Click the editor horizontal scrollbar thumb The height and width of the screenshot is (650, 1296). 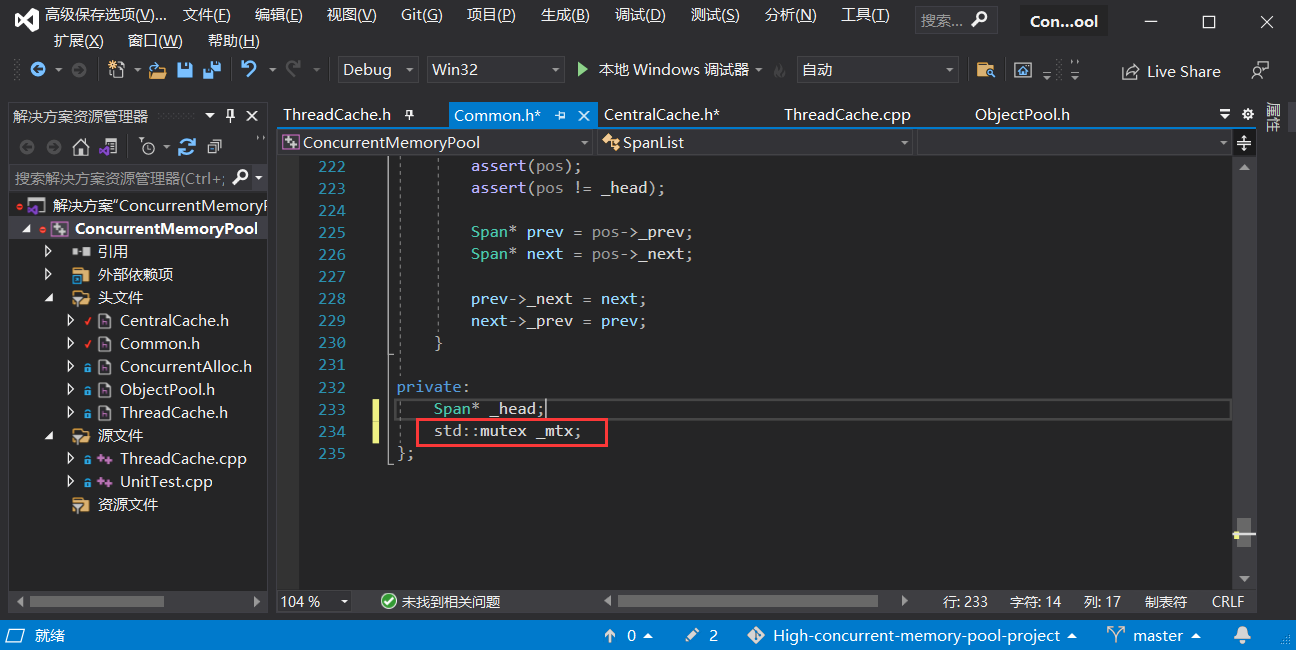pyautogui.click(x=748, y=602)
